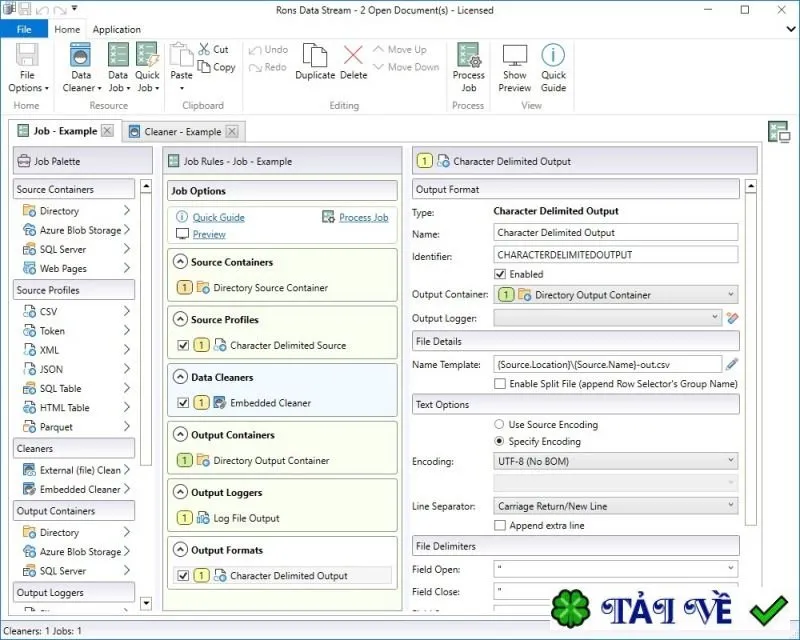The width and height of the screenshot is (800, 640).
Task: Click the layout toggle icon right of the tabs
Action: (x=779, y=132)
